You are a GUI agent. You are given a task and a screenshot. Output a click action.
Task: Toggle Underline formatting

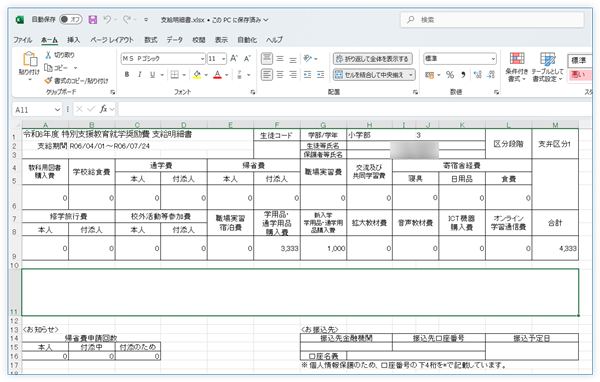pyautogui.click(x=152, y=75)
